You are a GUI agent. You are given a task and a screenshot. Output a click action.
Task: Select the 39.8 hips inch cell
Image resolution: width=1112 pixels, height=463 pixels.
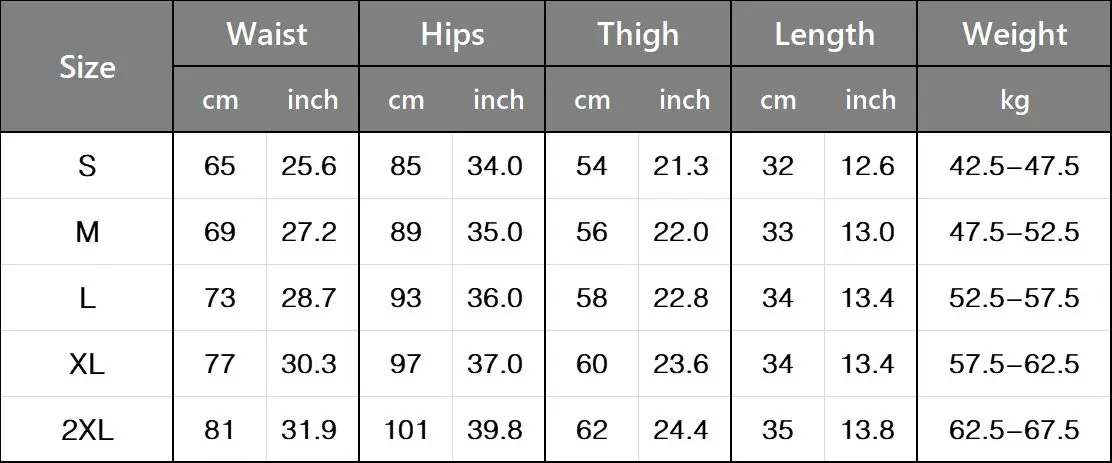(x=495, y=430)
